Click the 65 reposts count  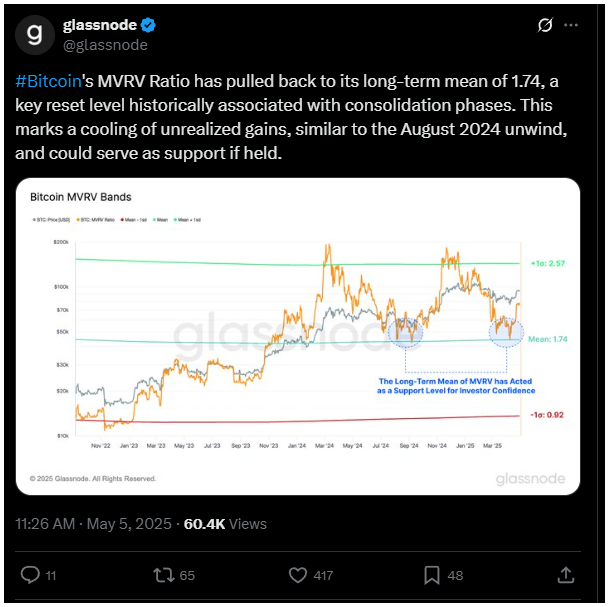pyautogui.click(x=187, y=576)
